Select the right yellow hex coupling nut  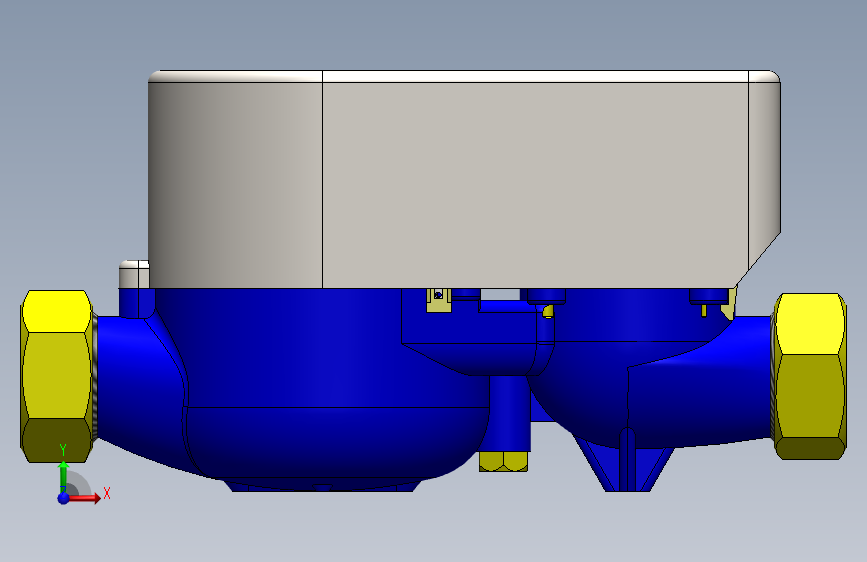[810, 376]
